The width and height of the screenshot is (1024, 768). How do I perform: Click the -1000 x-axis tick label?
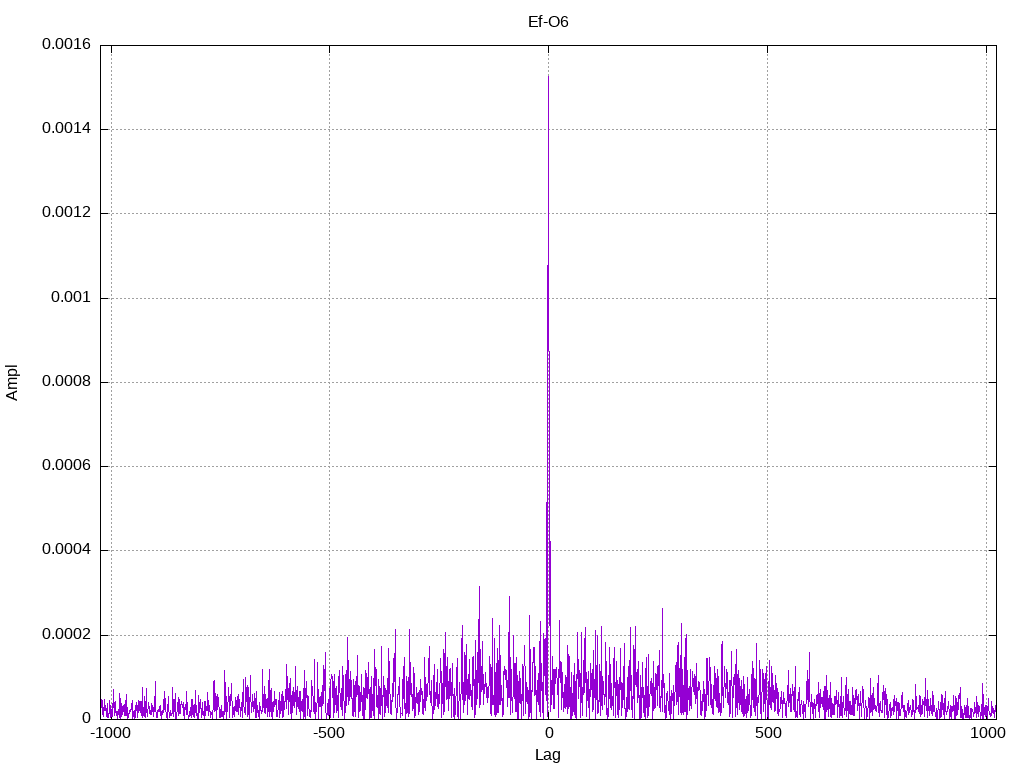[x=111, y=734]
